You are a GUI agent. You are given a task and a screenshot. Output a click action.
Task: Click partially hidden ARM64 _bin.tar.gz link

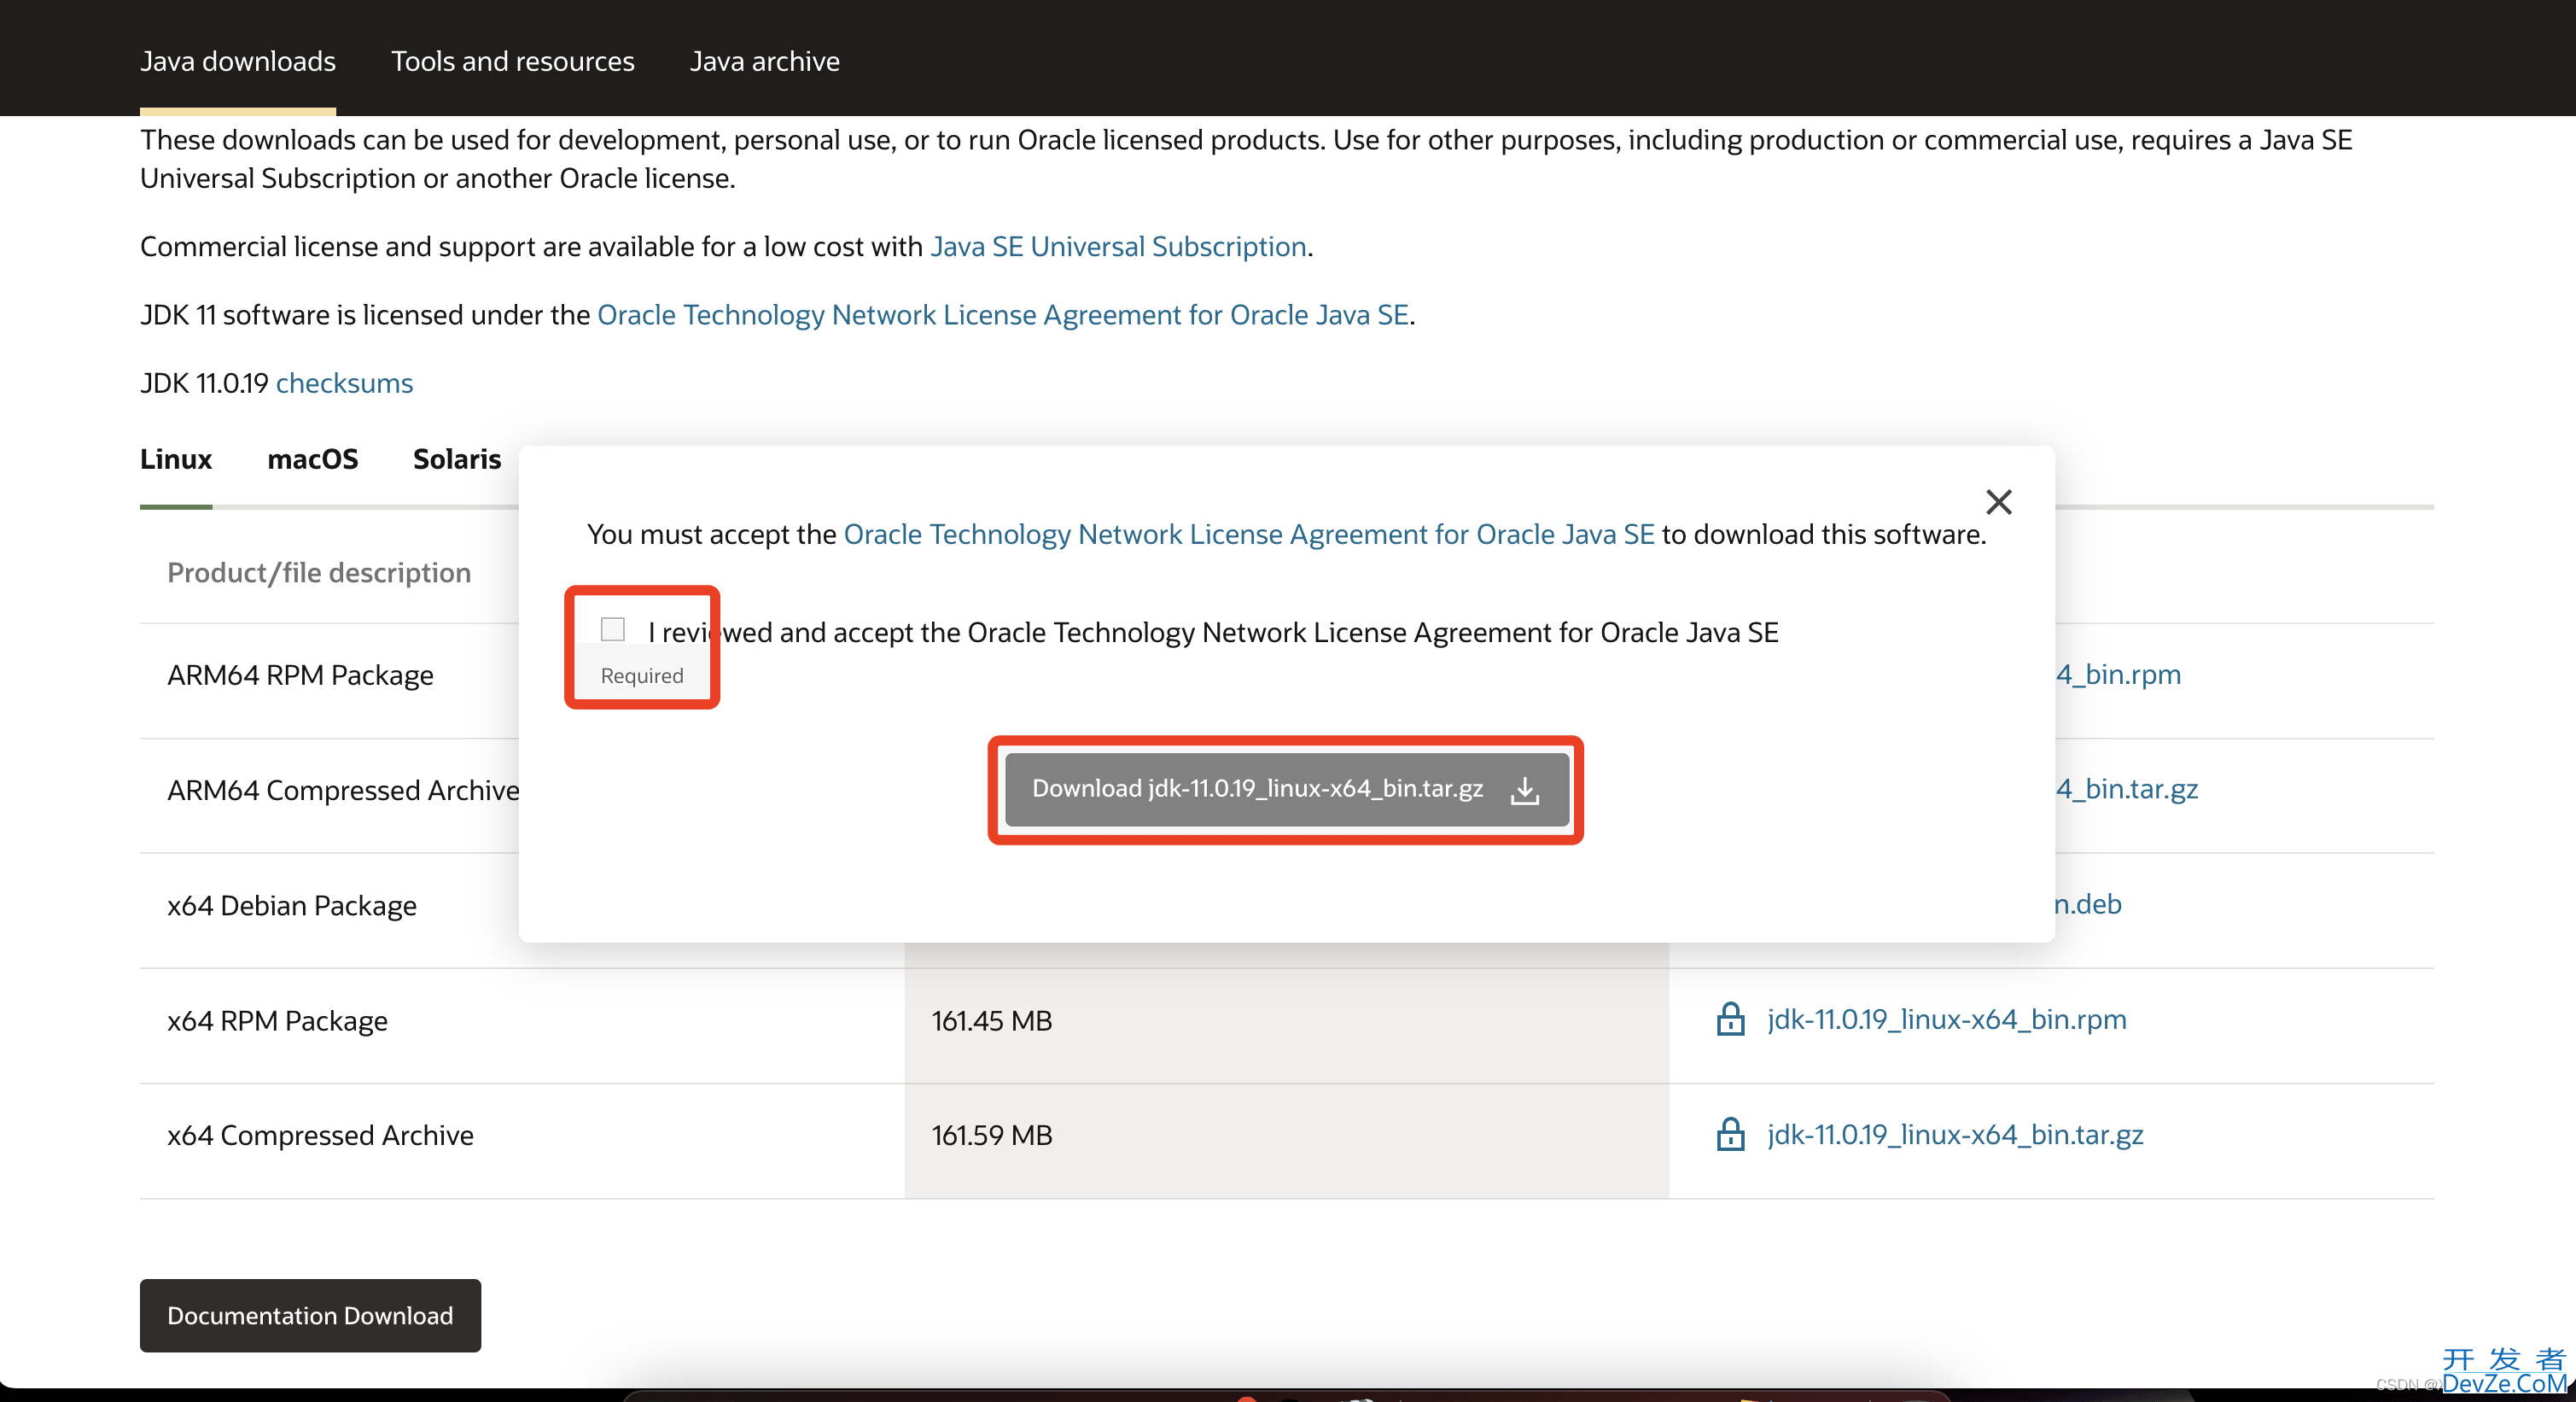(2127, 789)
